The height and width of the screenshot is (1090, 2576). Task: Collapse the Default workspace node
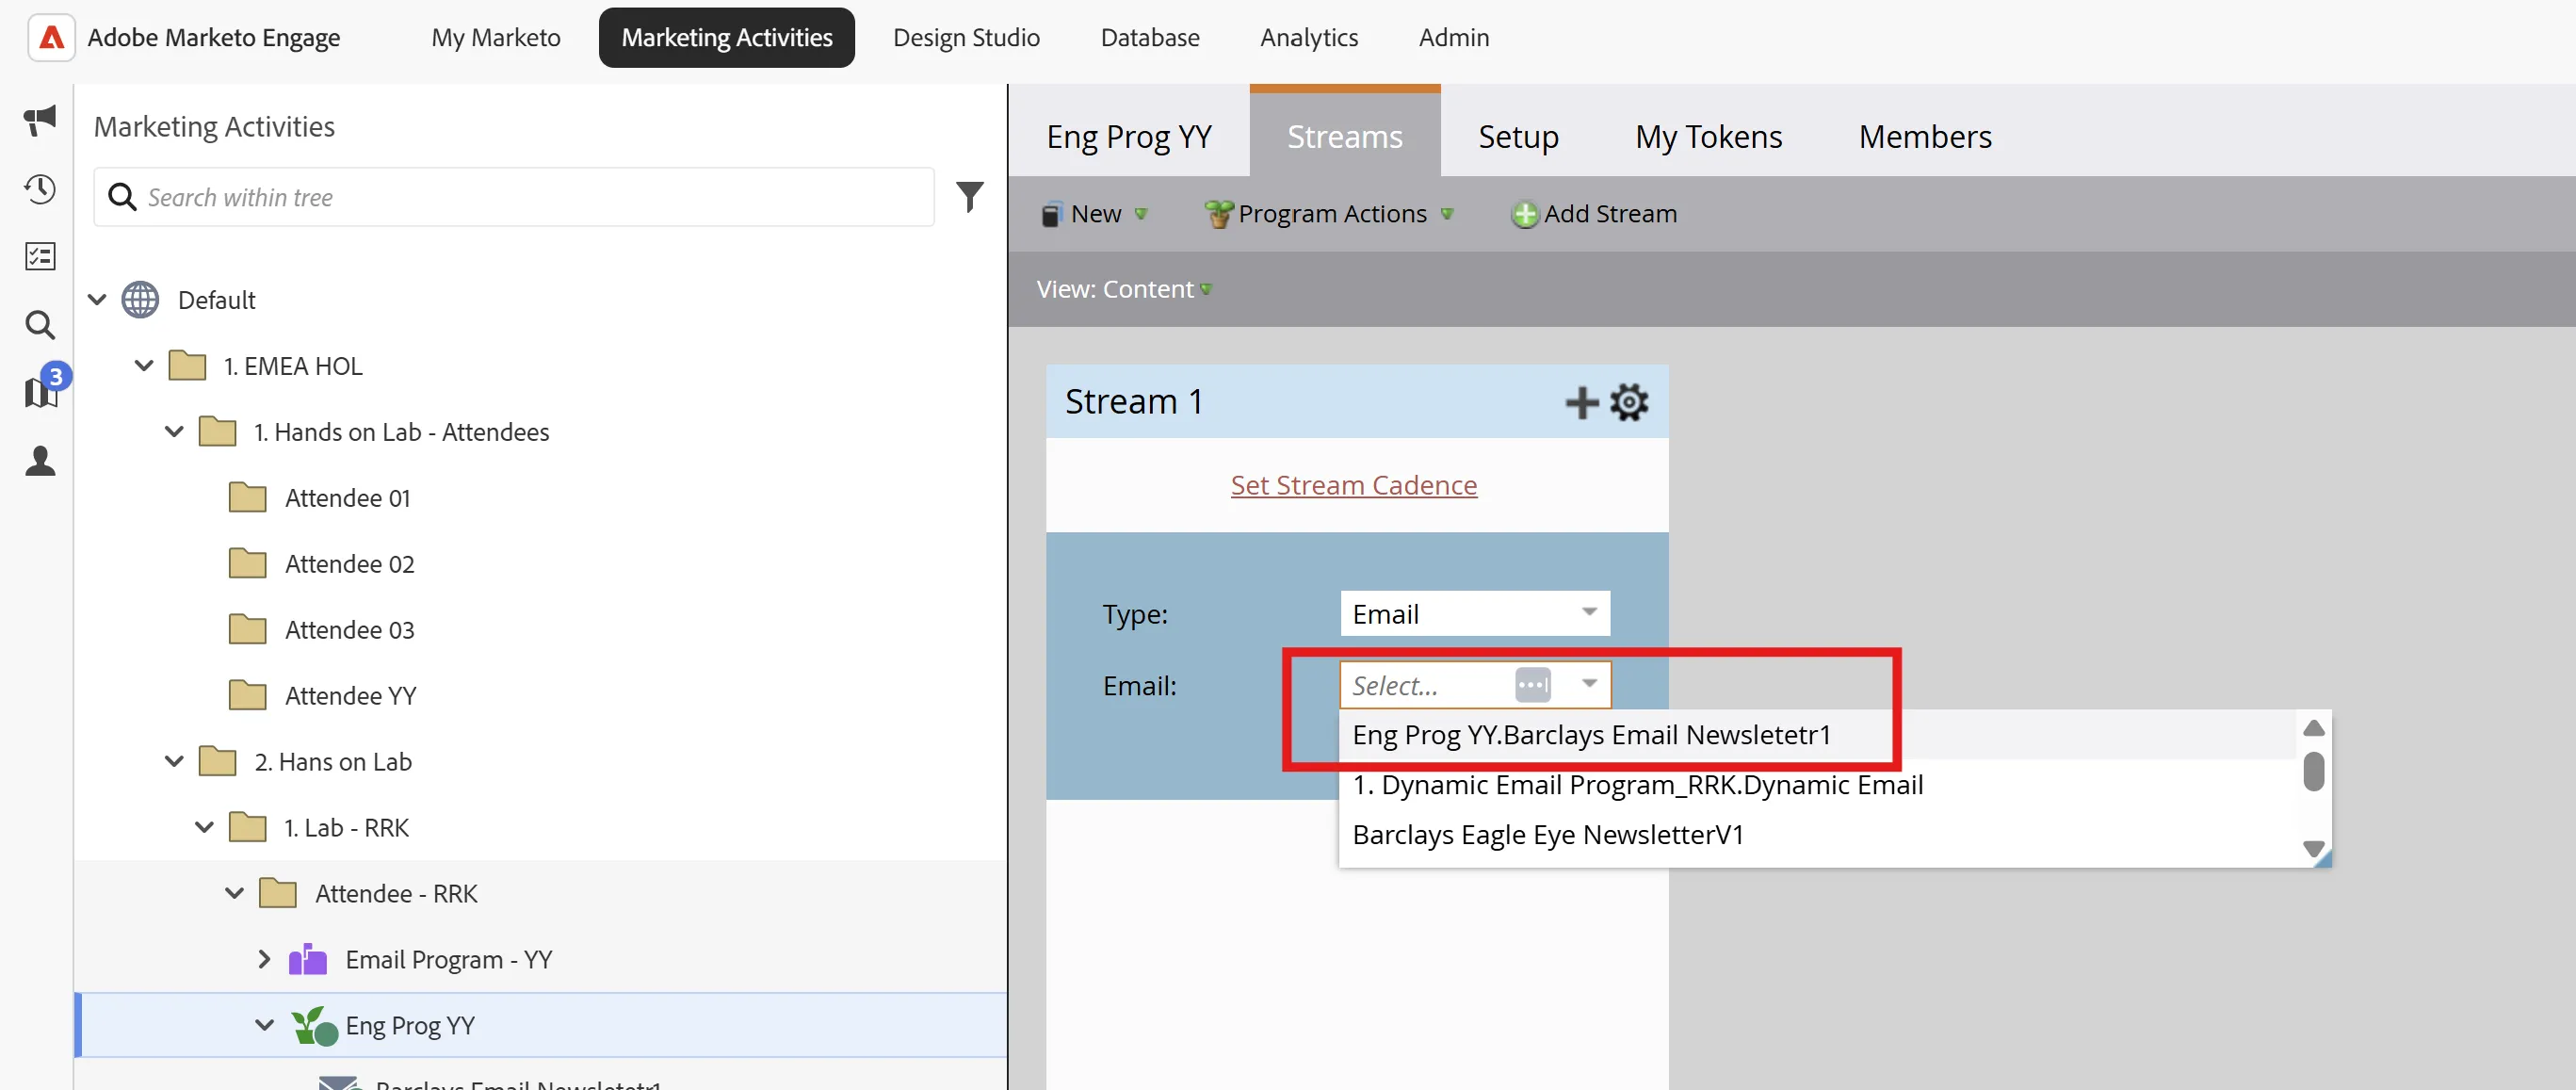click(97, 300)
